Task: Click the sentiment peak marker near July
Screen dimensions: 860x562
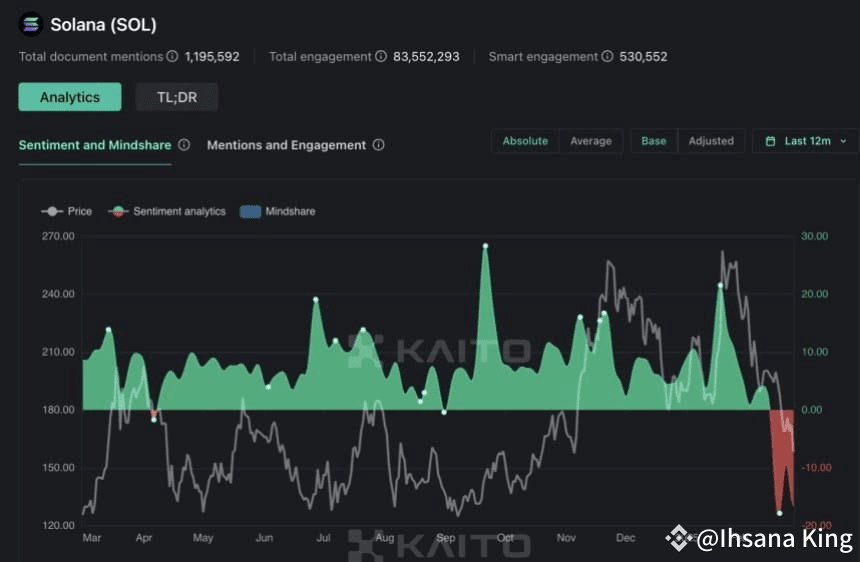Action: pyautogui.click(x=316, y=299)
